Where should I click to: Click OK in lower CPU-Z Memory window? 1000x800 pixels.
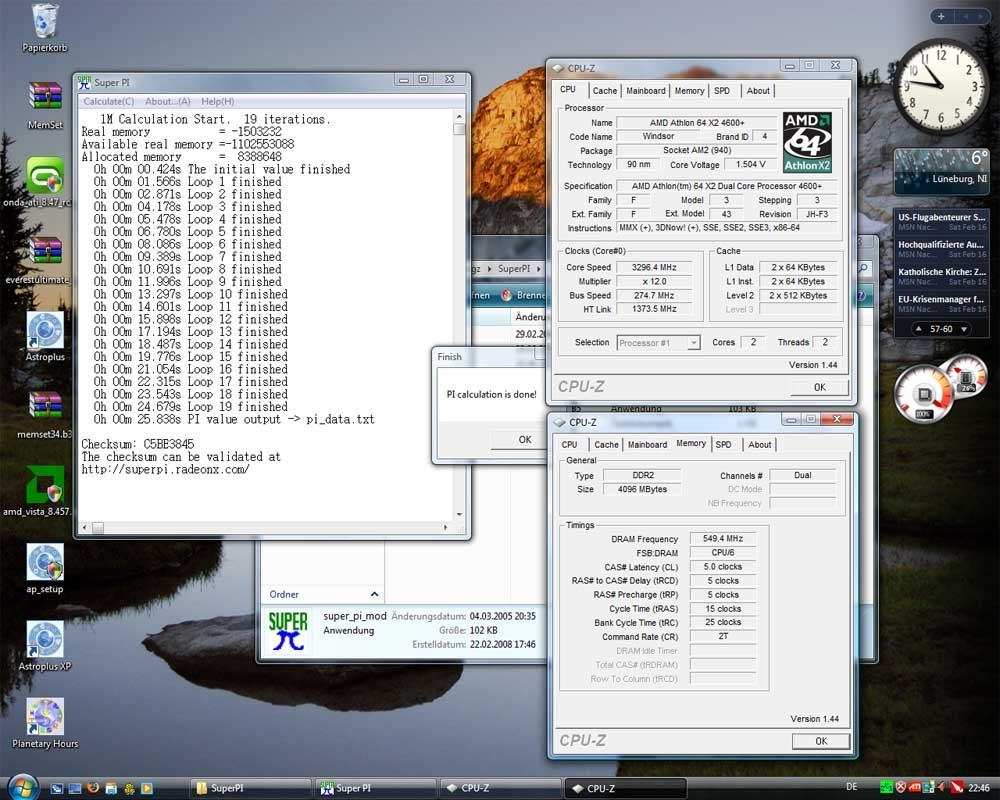821,741
